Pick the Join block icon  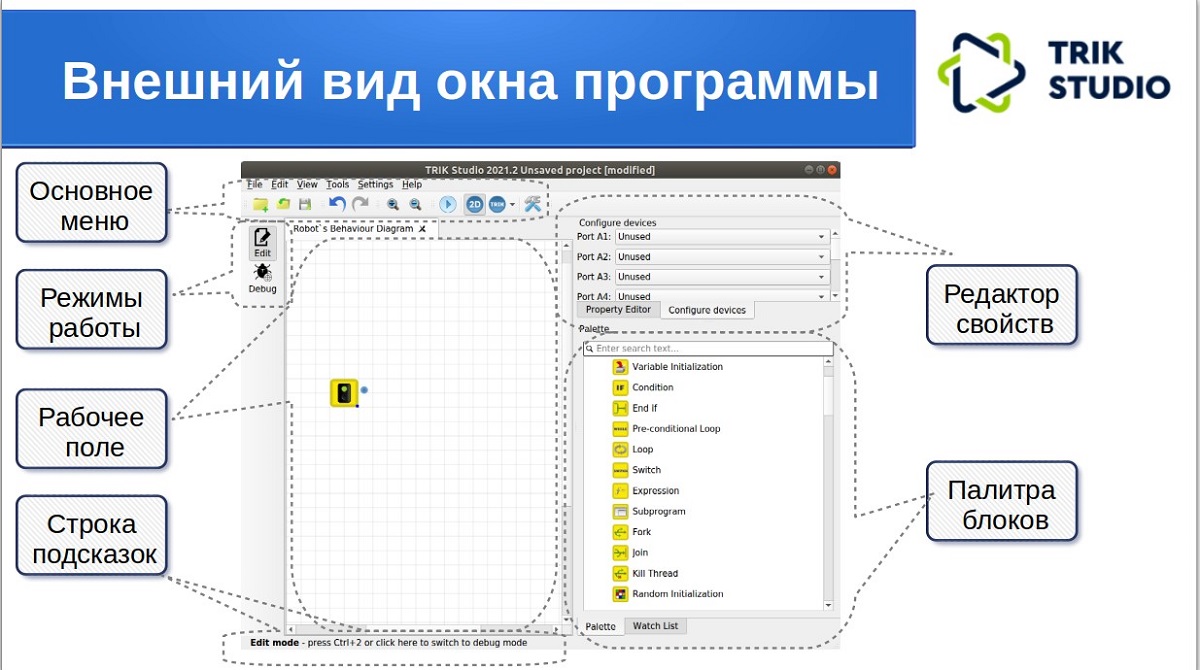click(620, 553)
